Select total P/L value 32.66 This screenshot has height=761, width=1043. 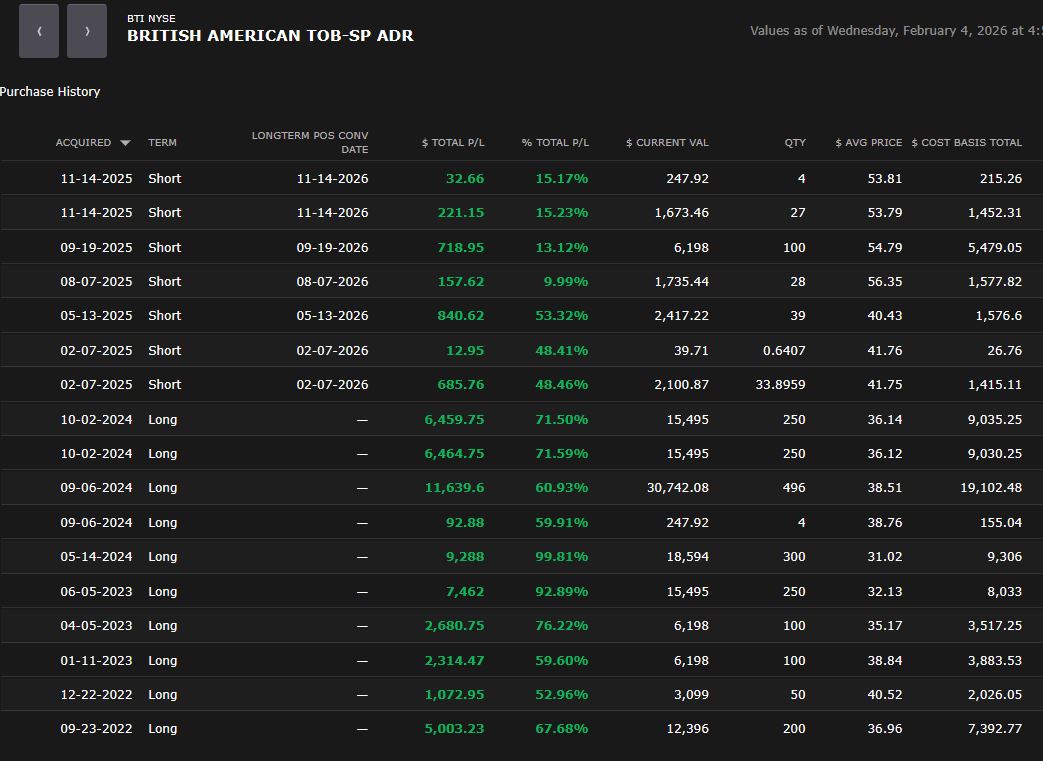(465, 178)
